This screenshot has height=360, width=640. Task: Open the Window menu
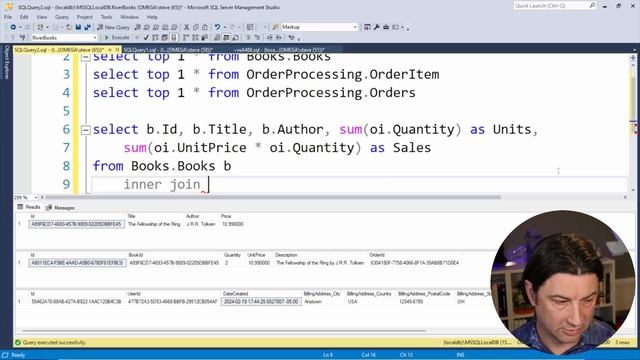click(x=129, y=17)
